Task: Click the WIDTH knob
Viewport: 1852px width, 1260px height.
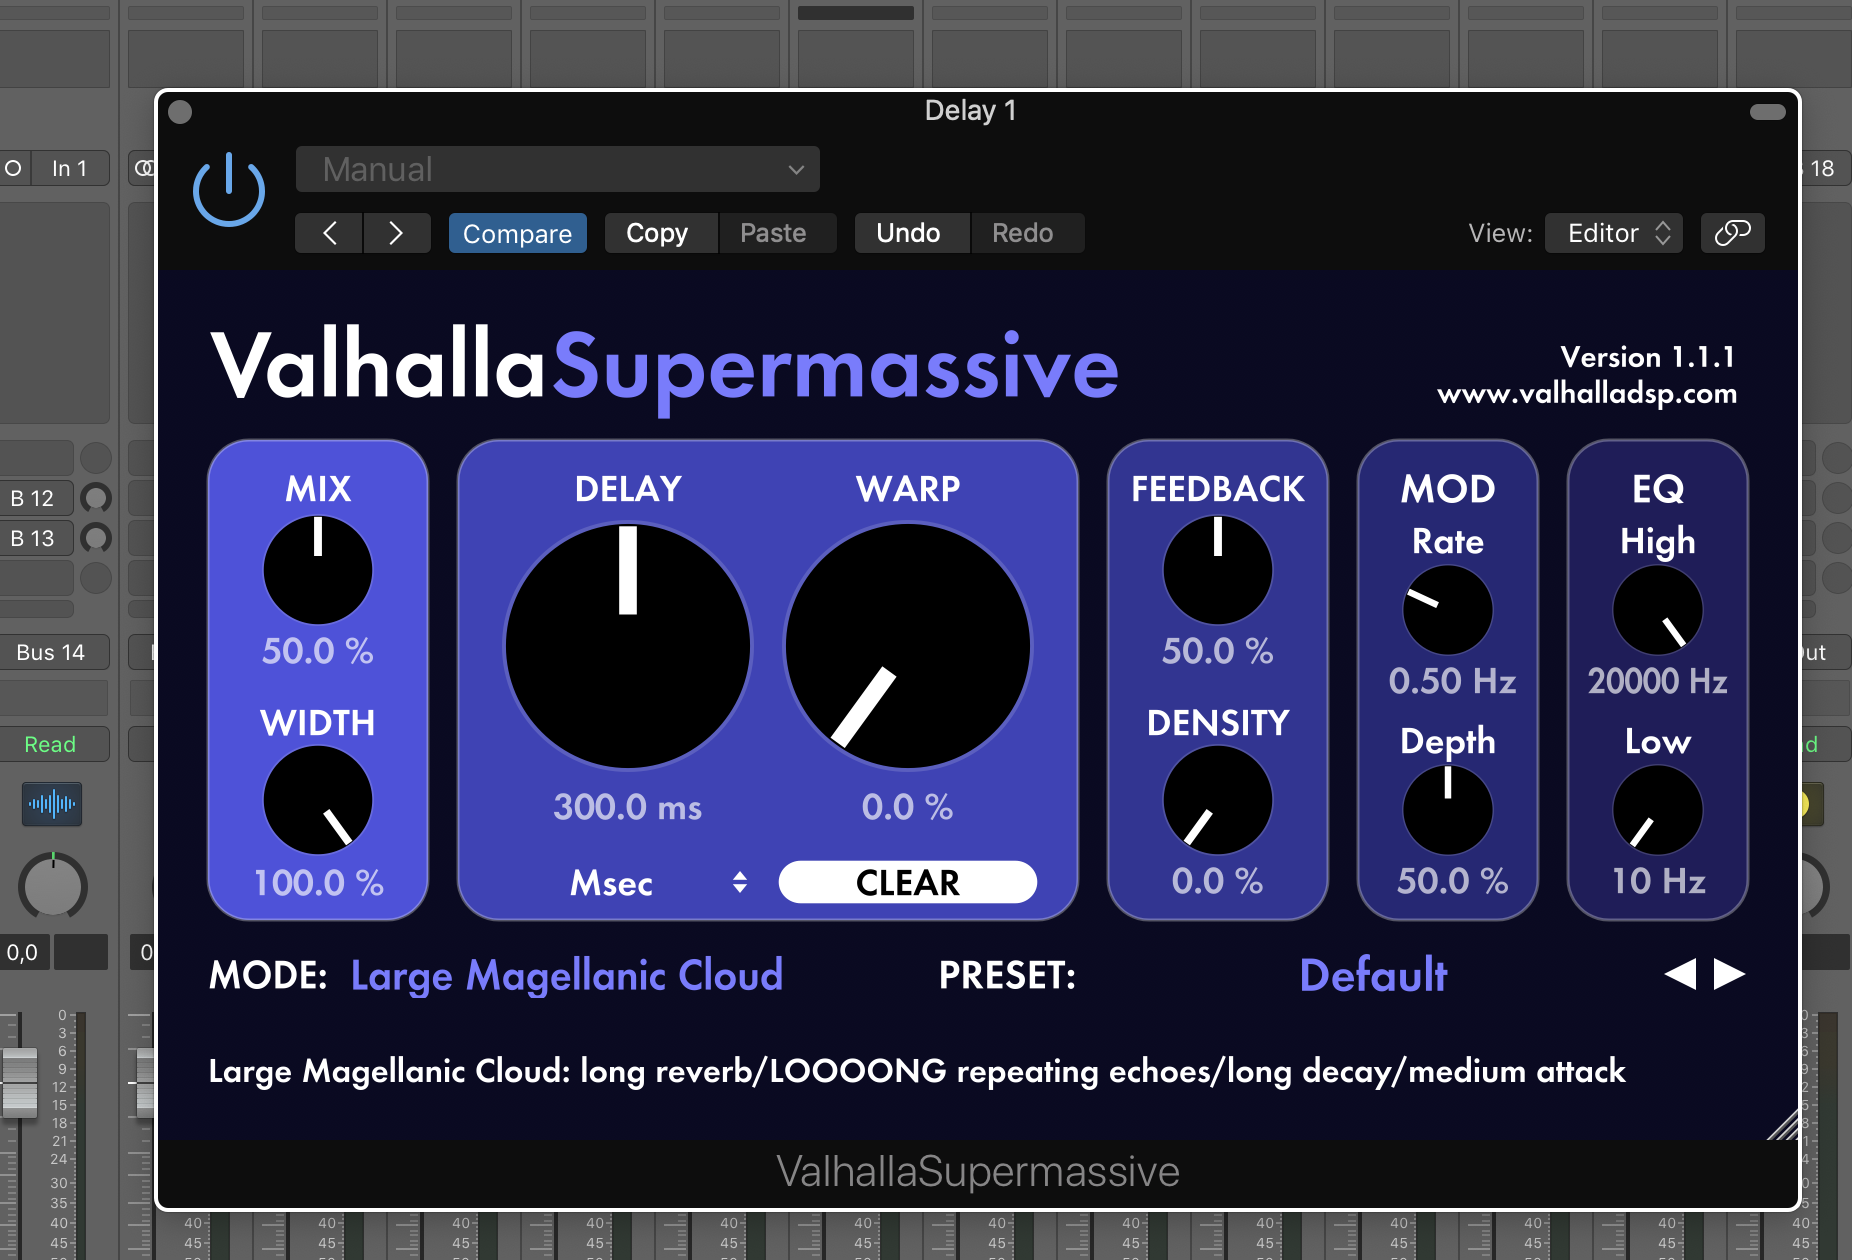Action: coord(318,800)
